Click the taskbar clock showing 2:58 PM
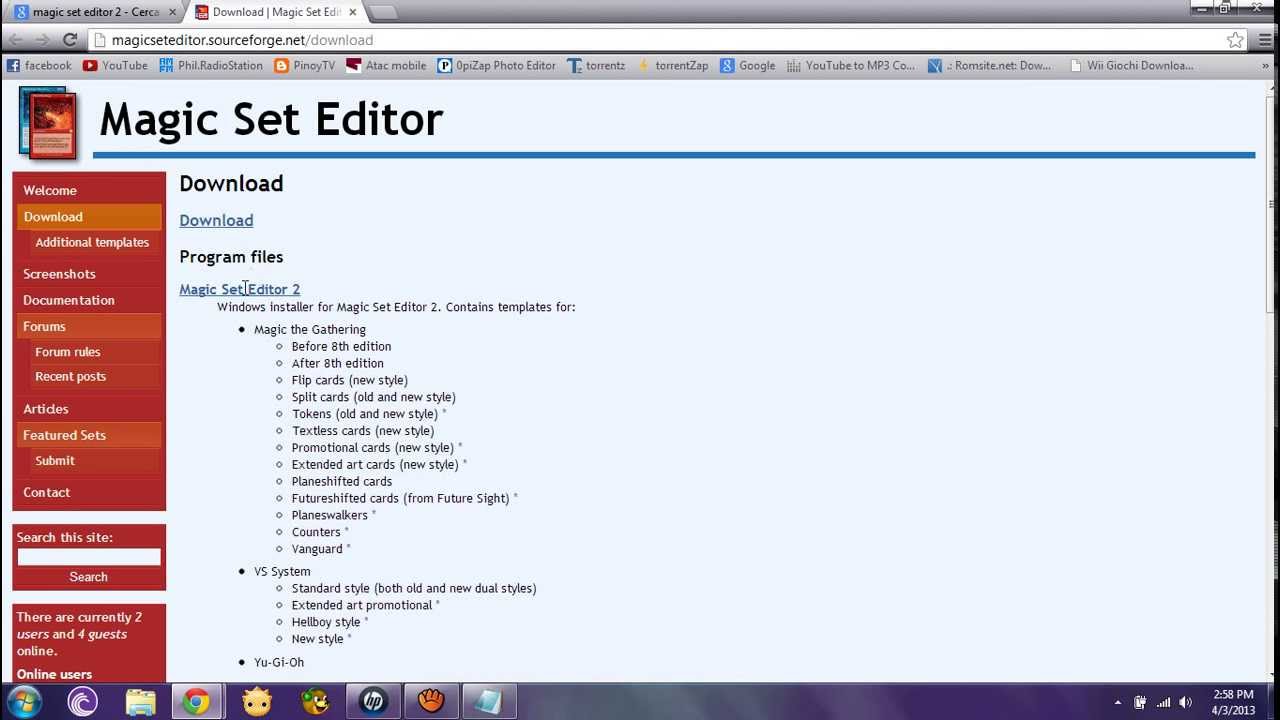Image resolution: width=1280 pixels, height=720 pixels. [x=1233, y=702]
